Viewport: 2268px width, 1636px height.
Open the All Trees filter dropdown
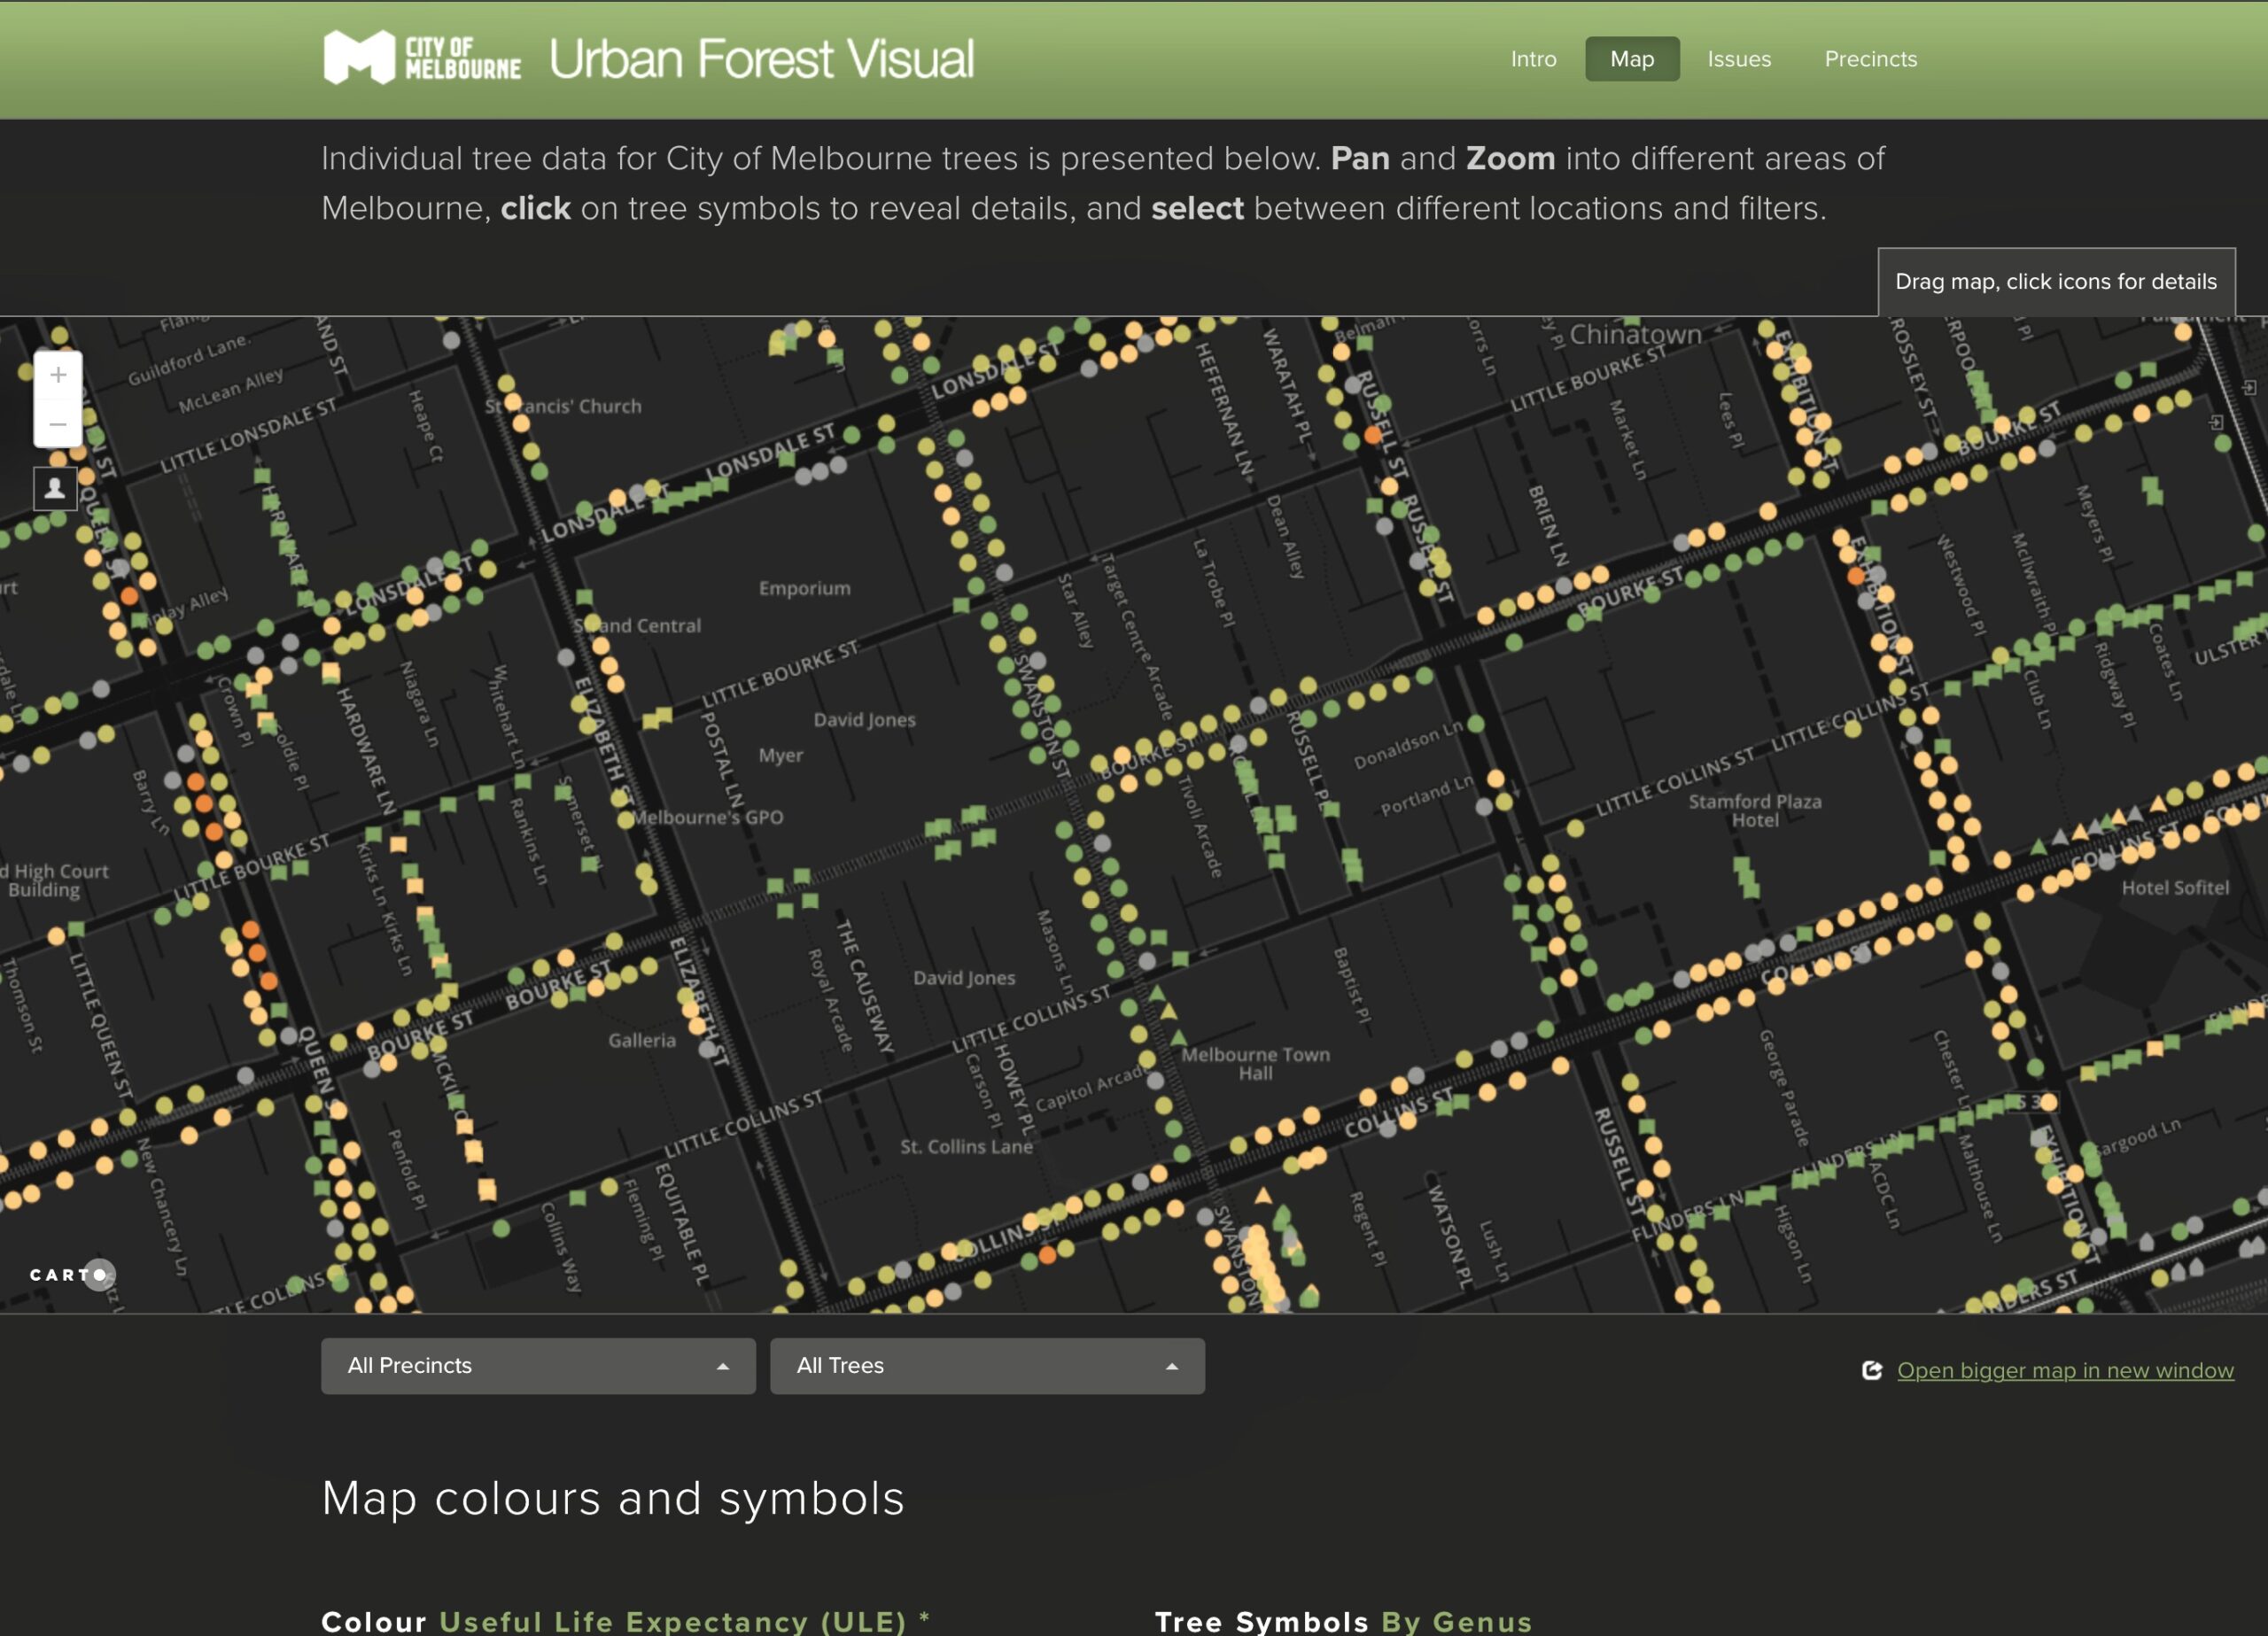pyautogui.click(x=985, y=1366)
